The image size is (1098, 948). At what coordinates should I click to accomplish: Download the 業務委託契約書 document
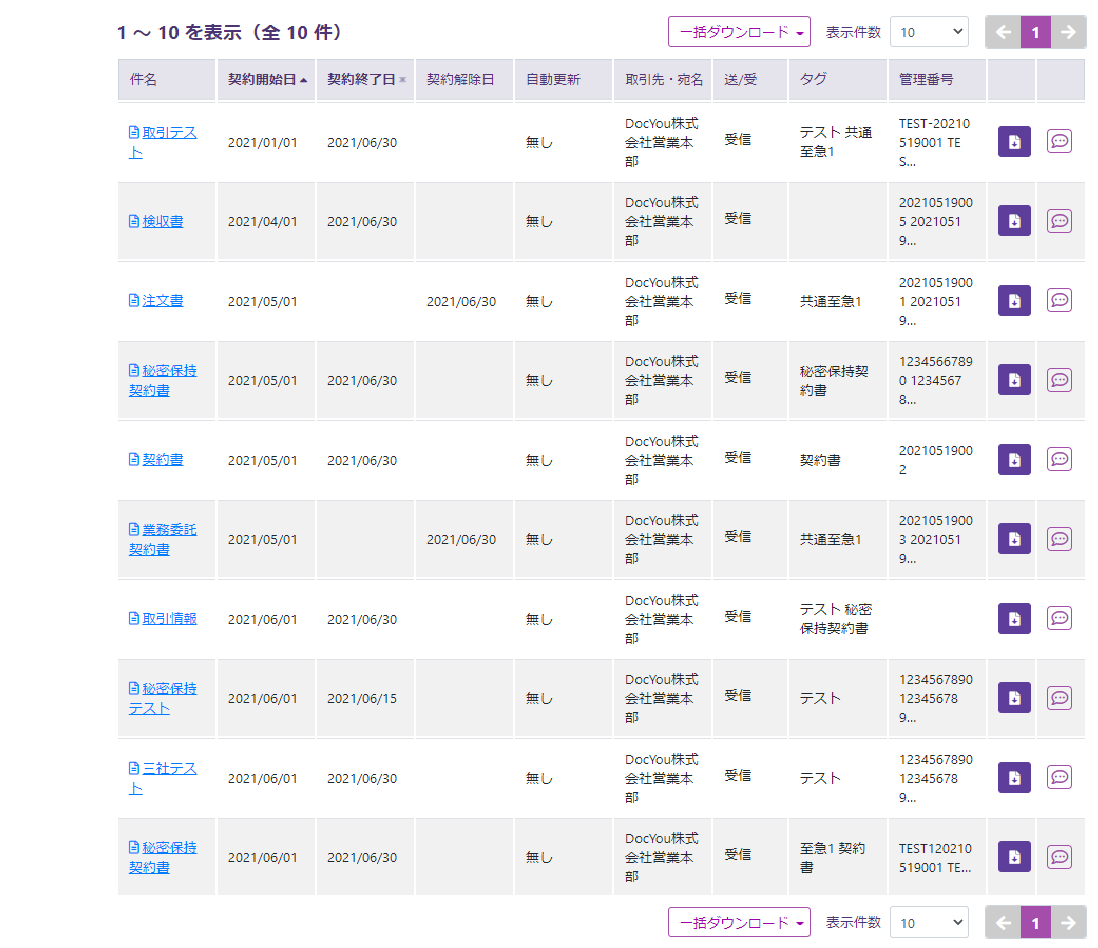pyautogui.click(x=1014, y=539)
